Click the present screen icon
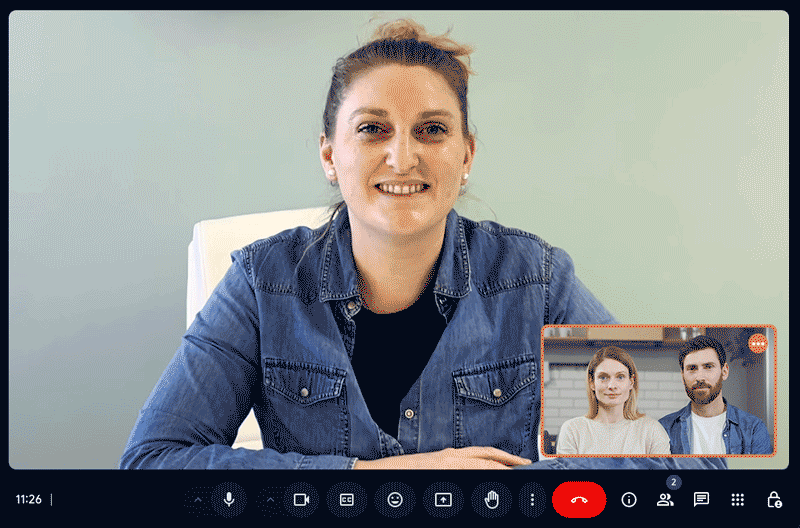 [x=443, y=499]
